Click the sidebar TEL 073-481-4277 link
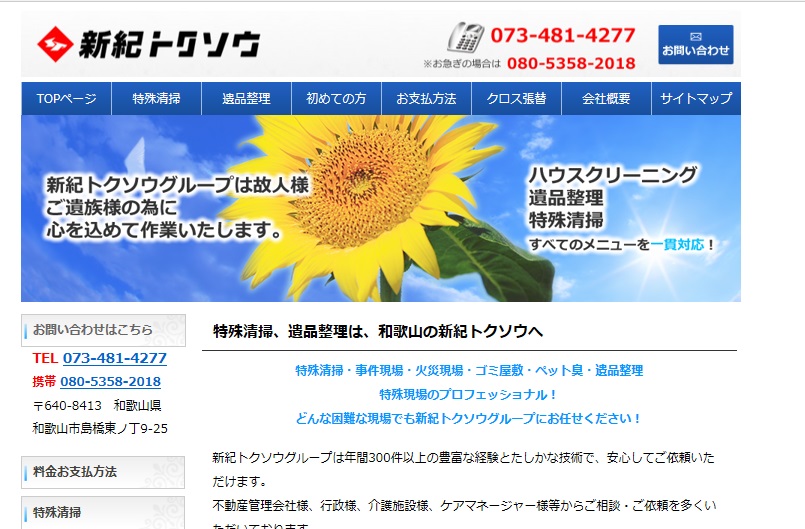The width and height of the screenshot is (805, 529). click(x=114, y=358)
